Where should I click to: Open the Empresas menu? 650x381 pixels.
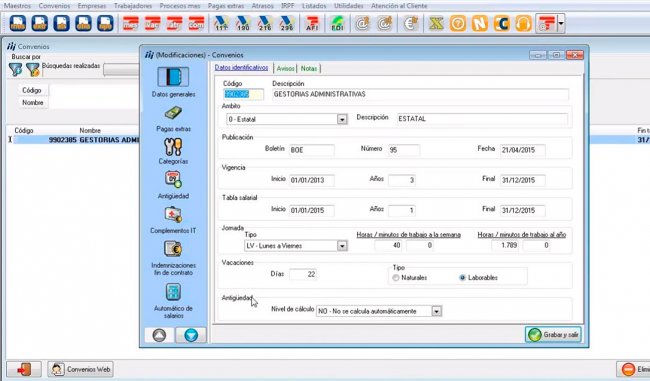(92, 6)
